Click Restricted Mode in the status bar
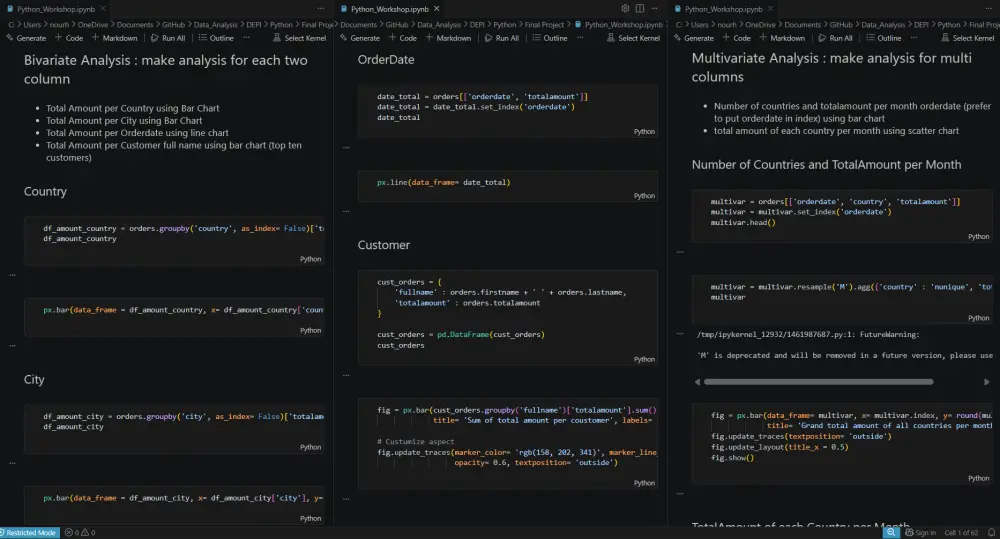Image resolution: width=1000 pixels, height=539 pixels. coord(30,532)
